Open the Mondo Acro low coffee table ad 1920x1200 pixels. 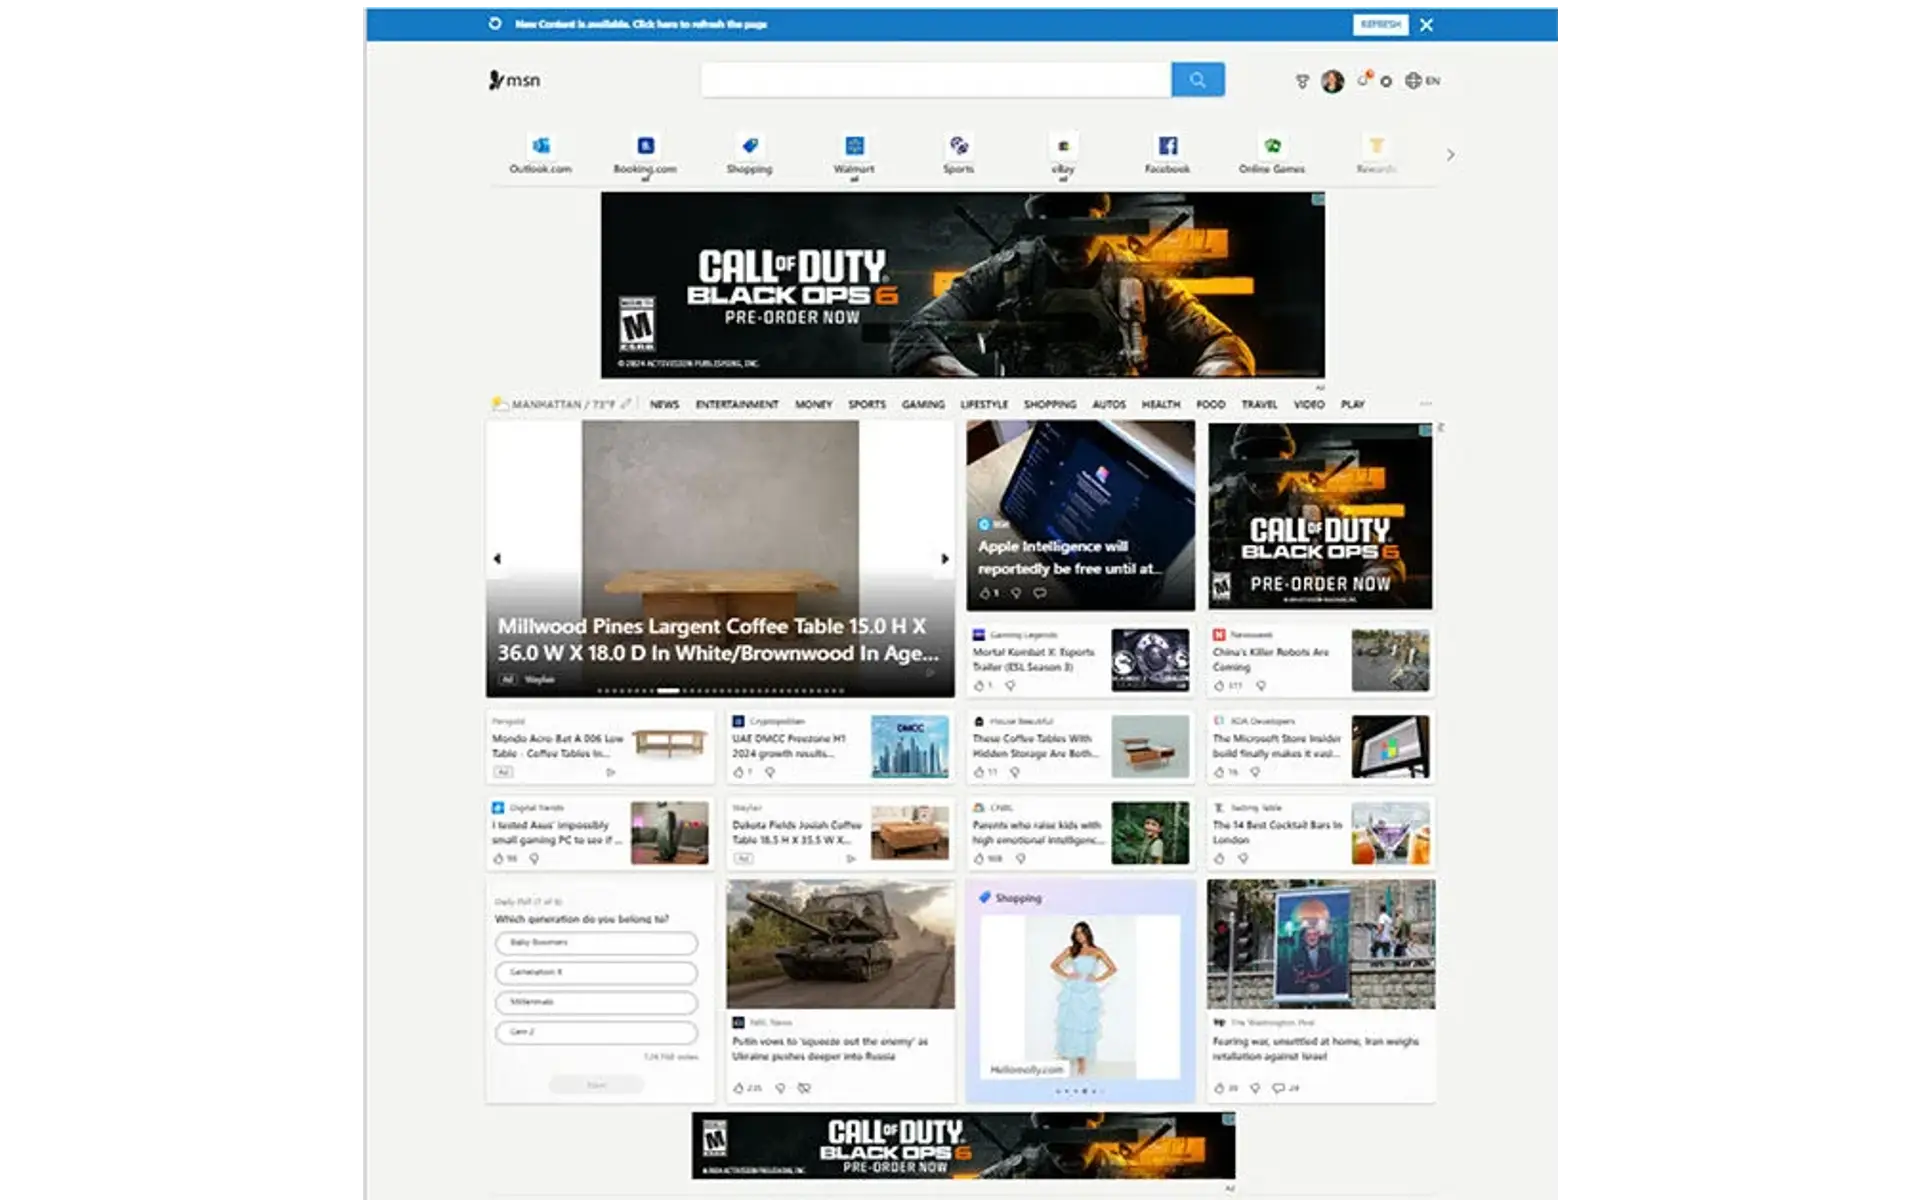[600, 747]
